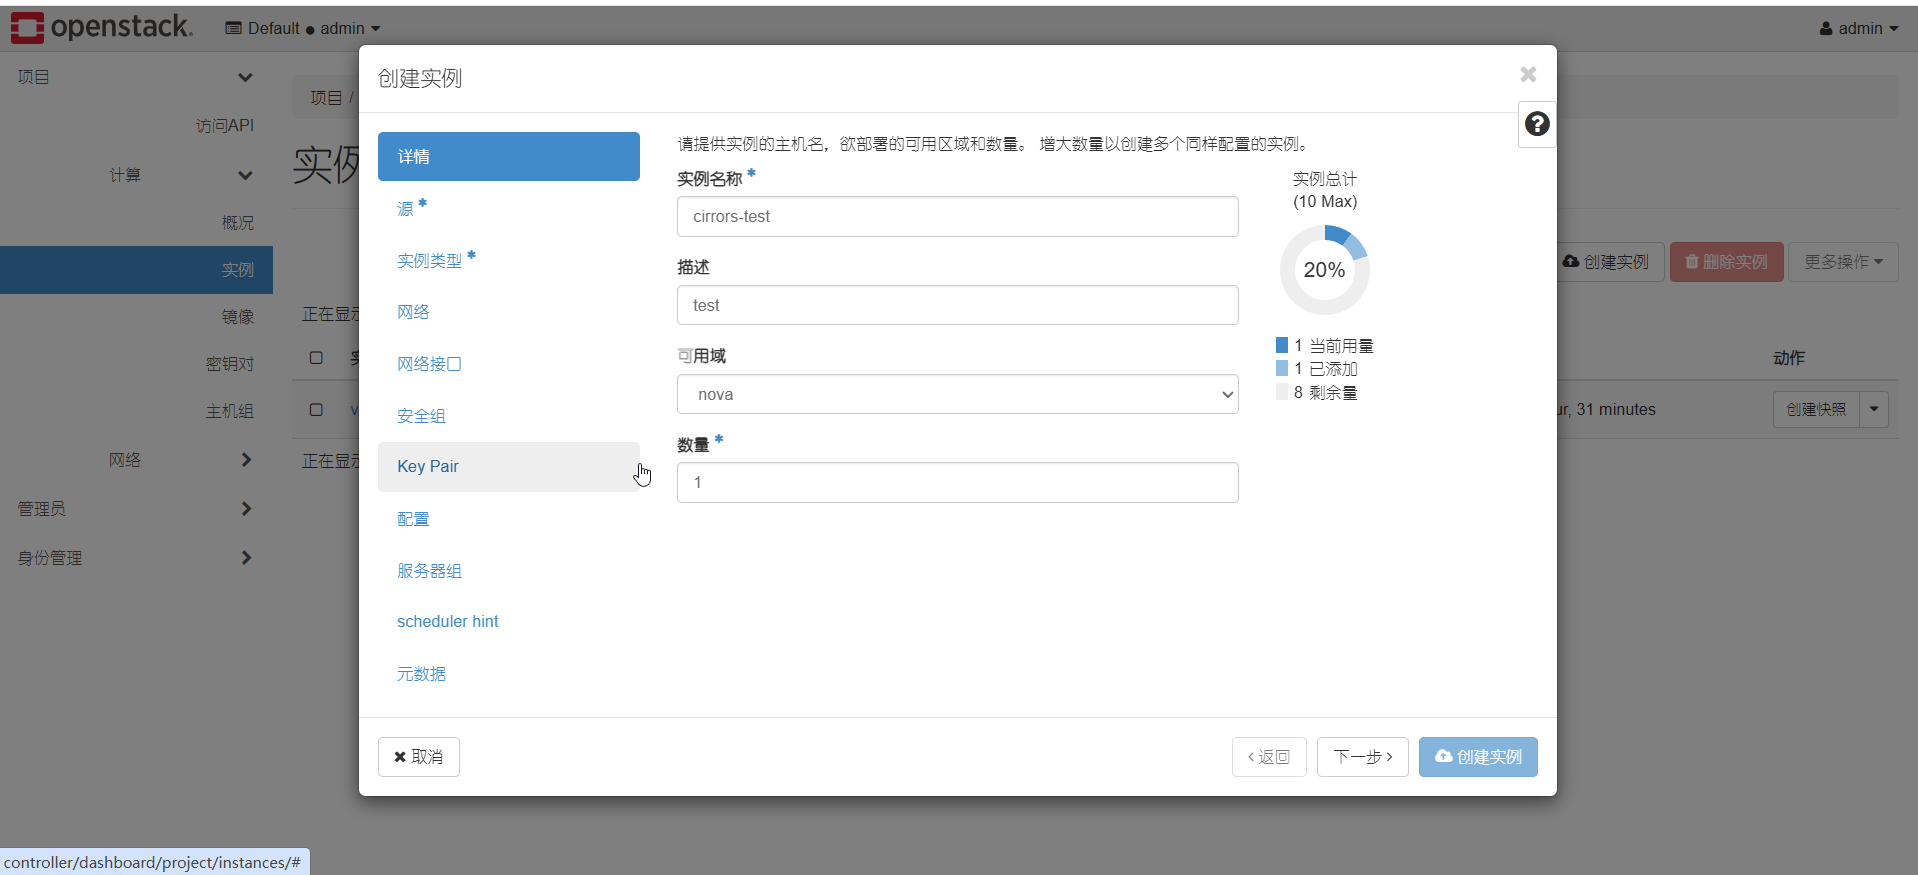
Task: Switch to the Key Pair wizard step
Action: click(x=509, y=467)
